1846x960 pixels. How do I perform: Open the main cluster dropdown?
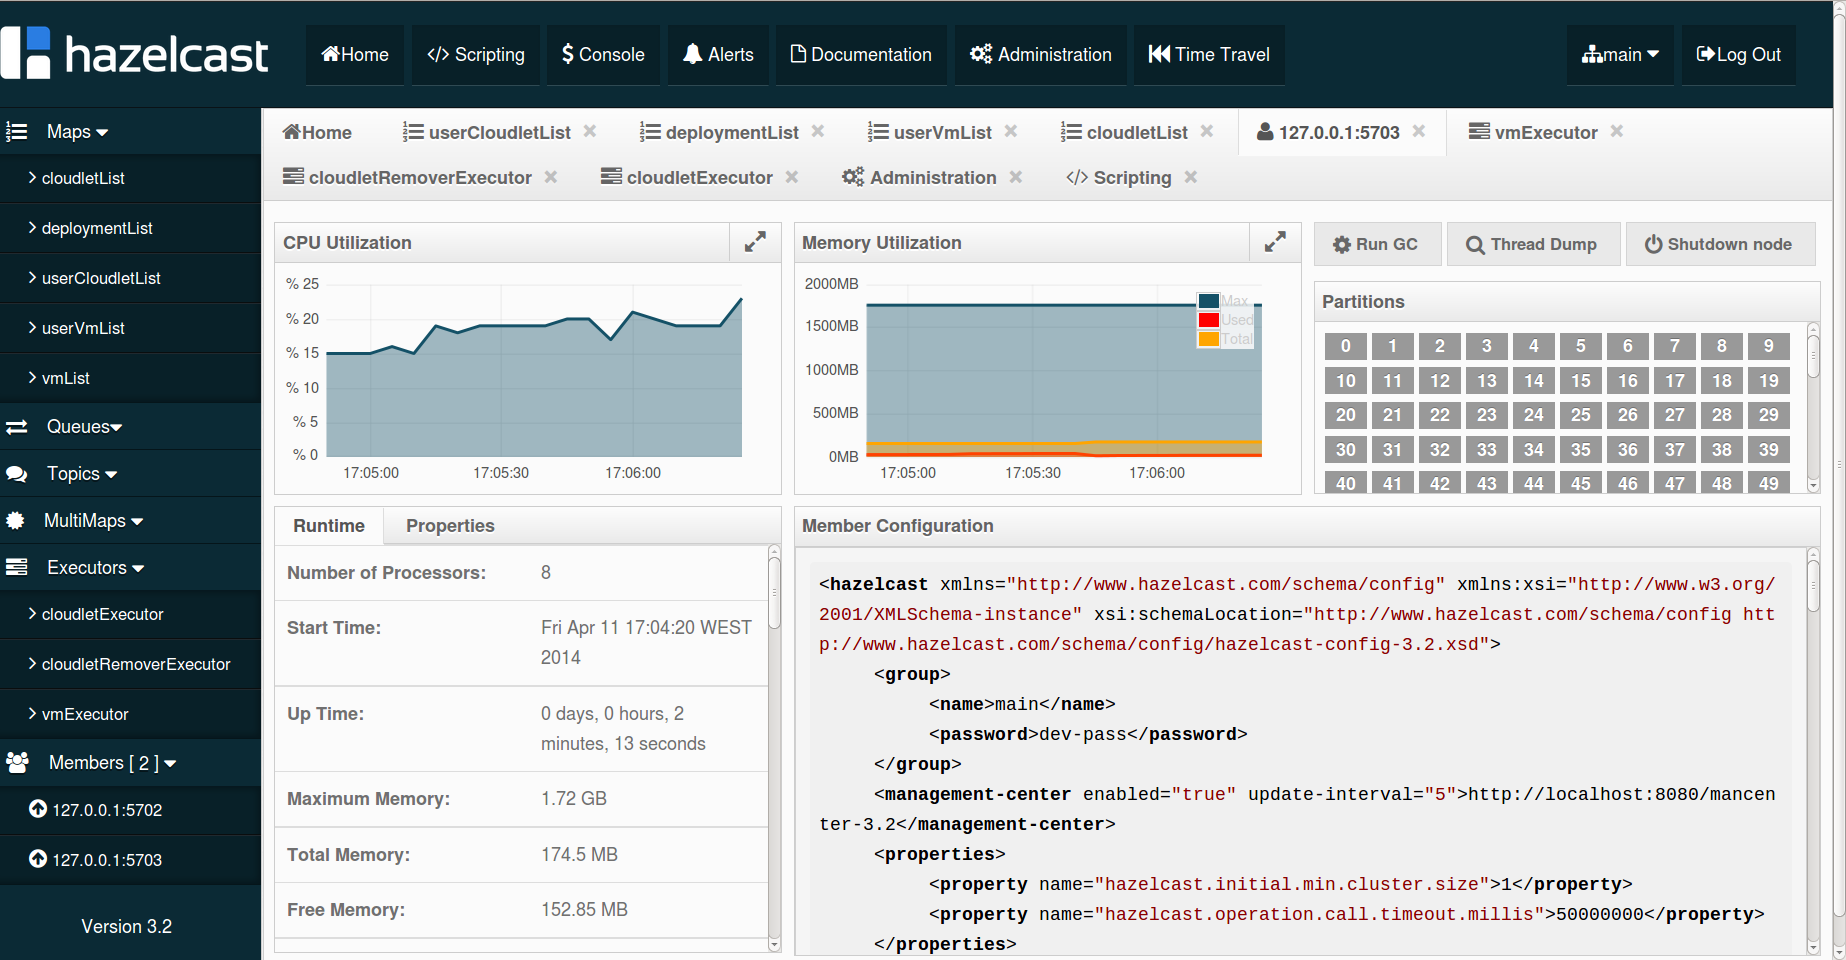point(1620,54)
